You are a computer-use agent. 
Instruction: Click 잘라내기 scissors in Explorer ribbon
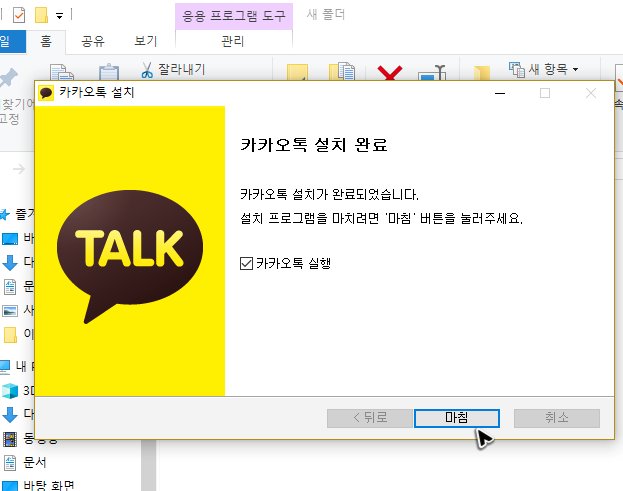[x=174, y=70]
